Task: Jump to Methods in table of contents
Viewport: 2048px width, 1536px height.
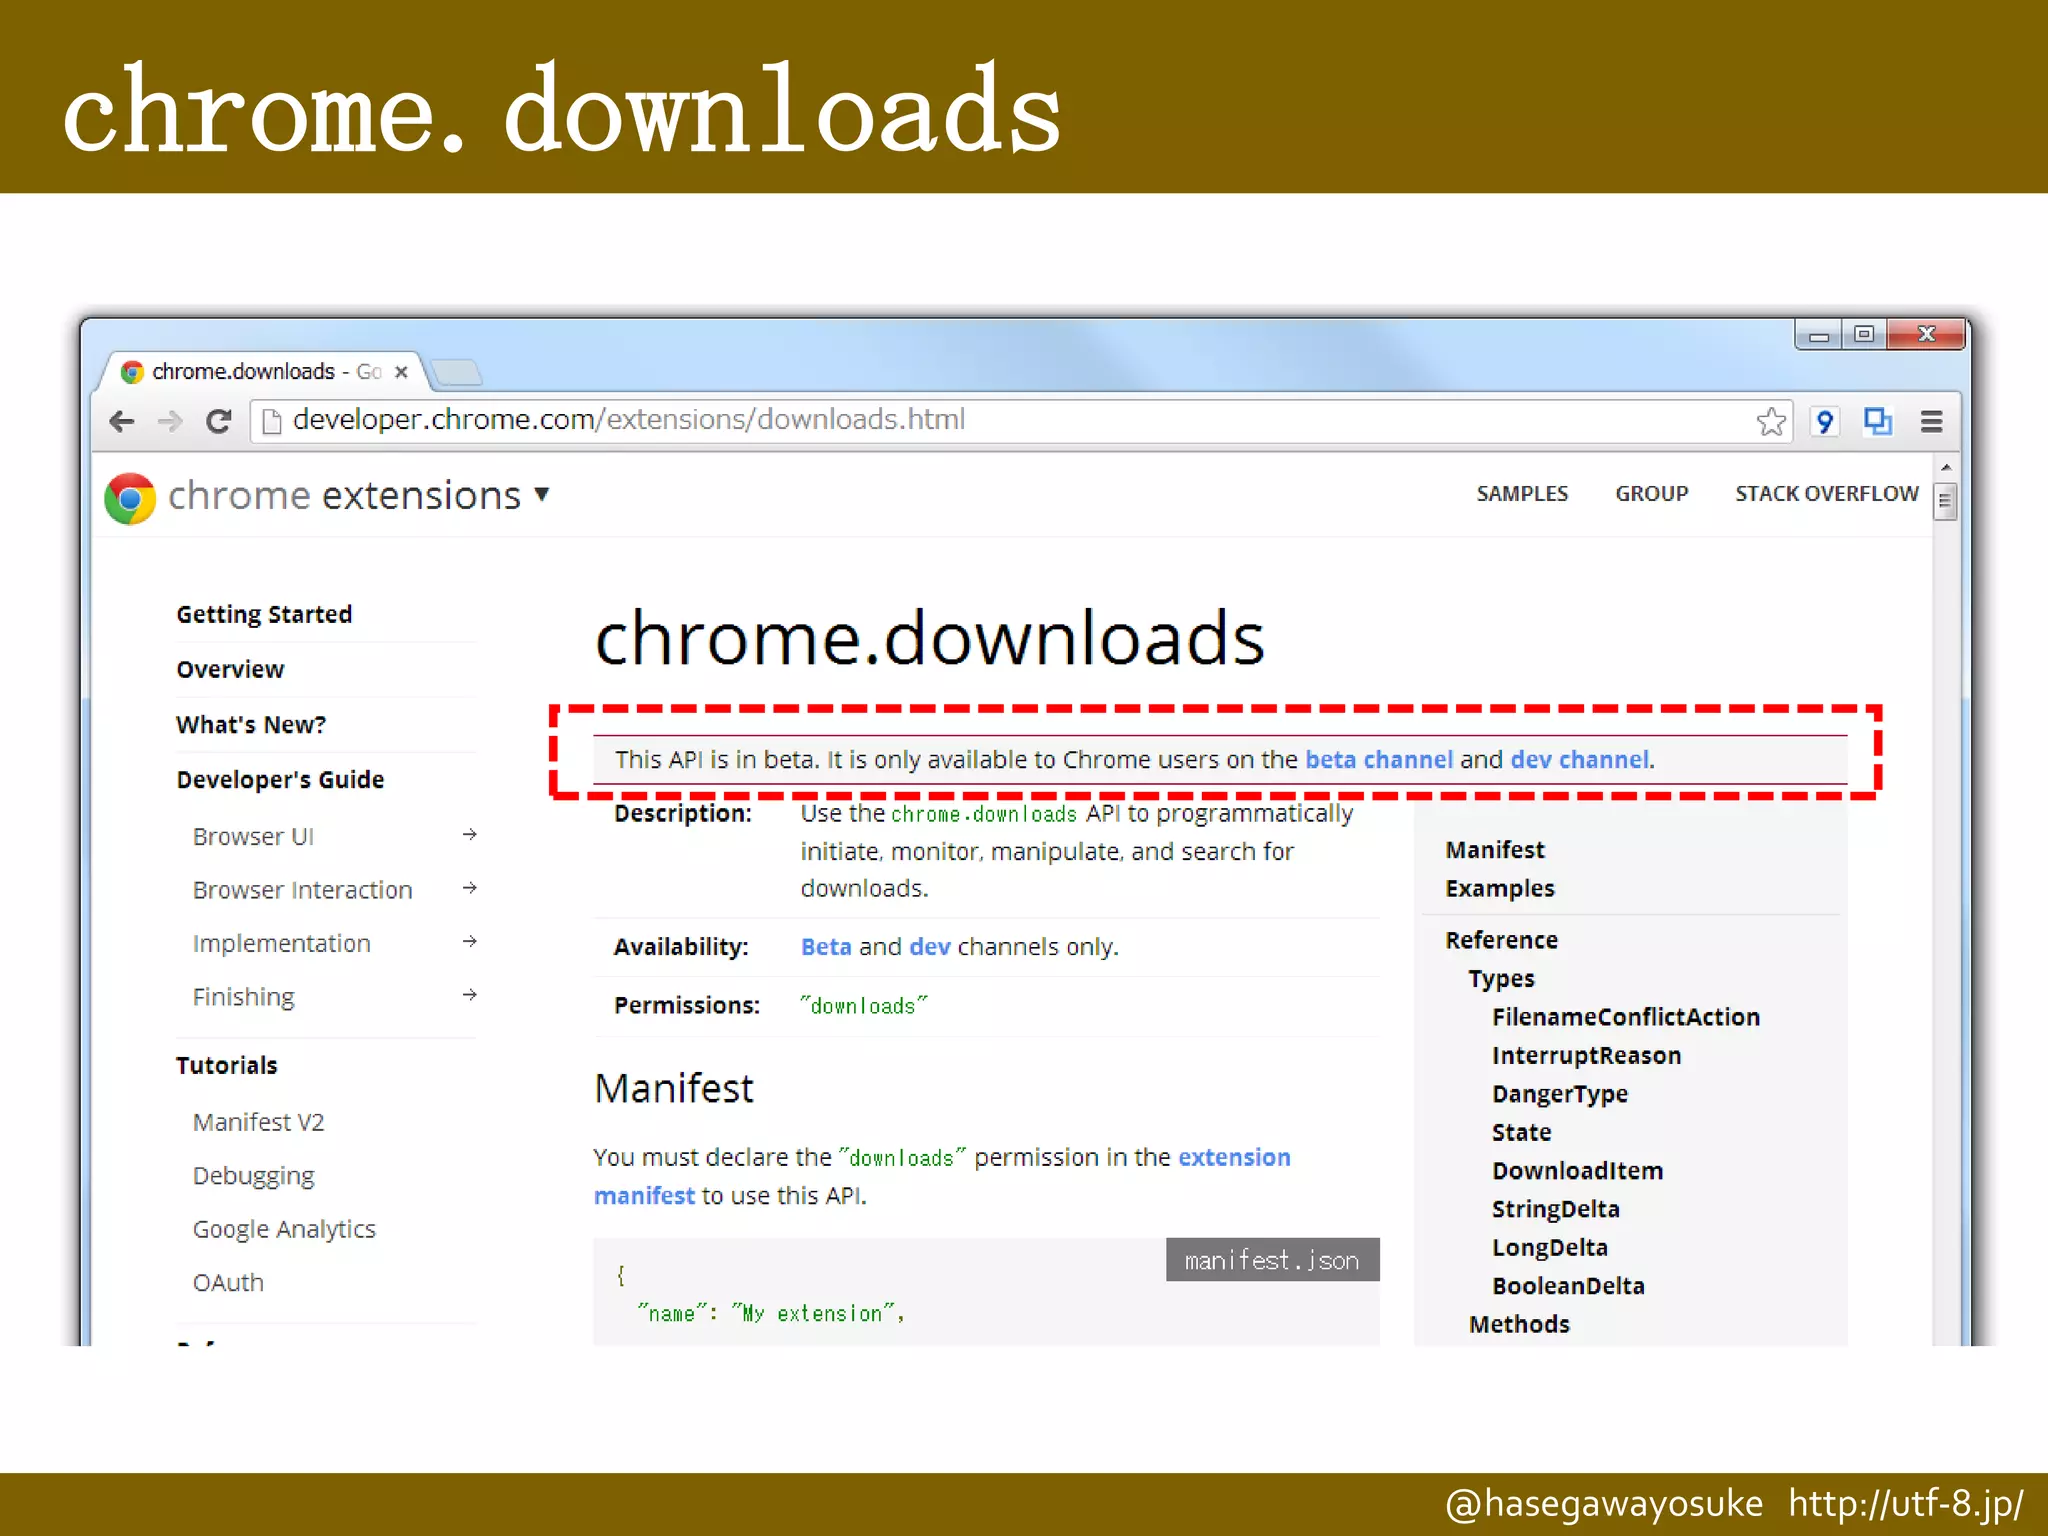Action: tap(1519, 1325)
